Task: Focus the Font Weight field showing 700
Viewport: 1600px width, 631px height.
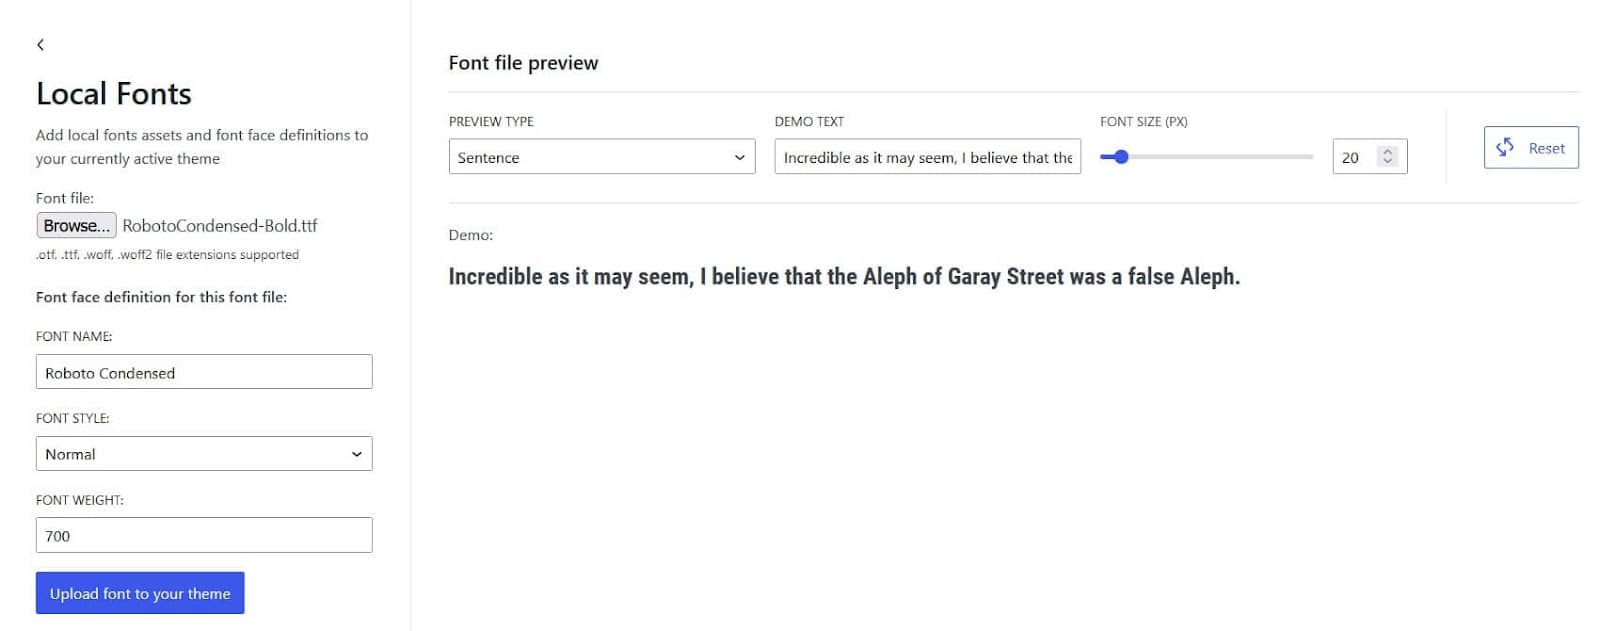Action: pos(204,535)
